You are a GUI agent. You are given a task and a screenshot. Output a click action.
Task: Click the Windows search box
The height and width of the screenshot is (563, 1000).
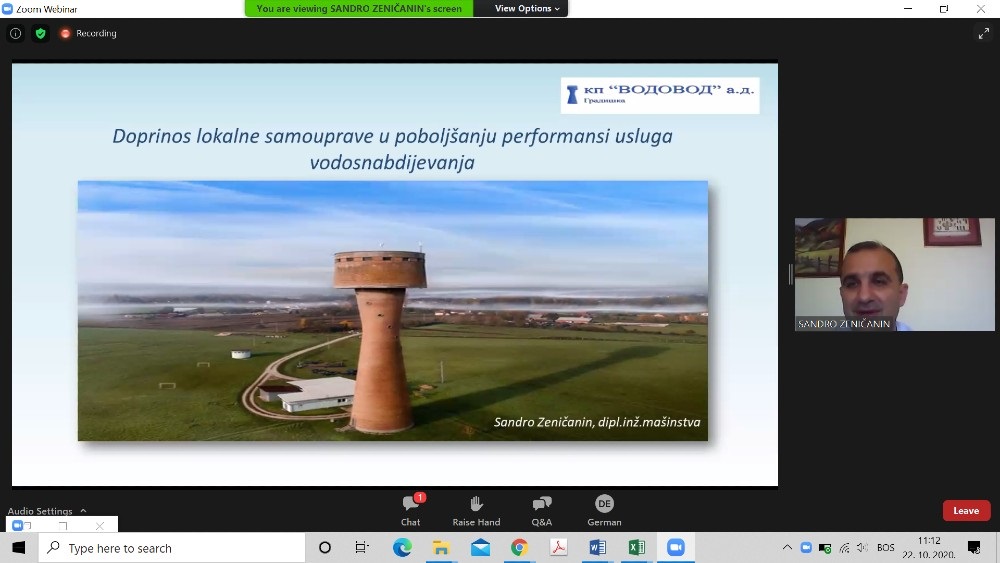(172, 548)
